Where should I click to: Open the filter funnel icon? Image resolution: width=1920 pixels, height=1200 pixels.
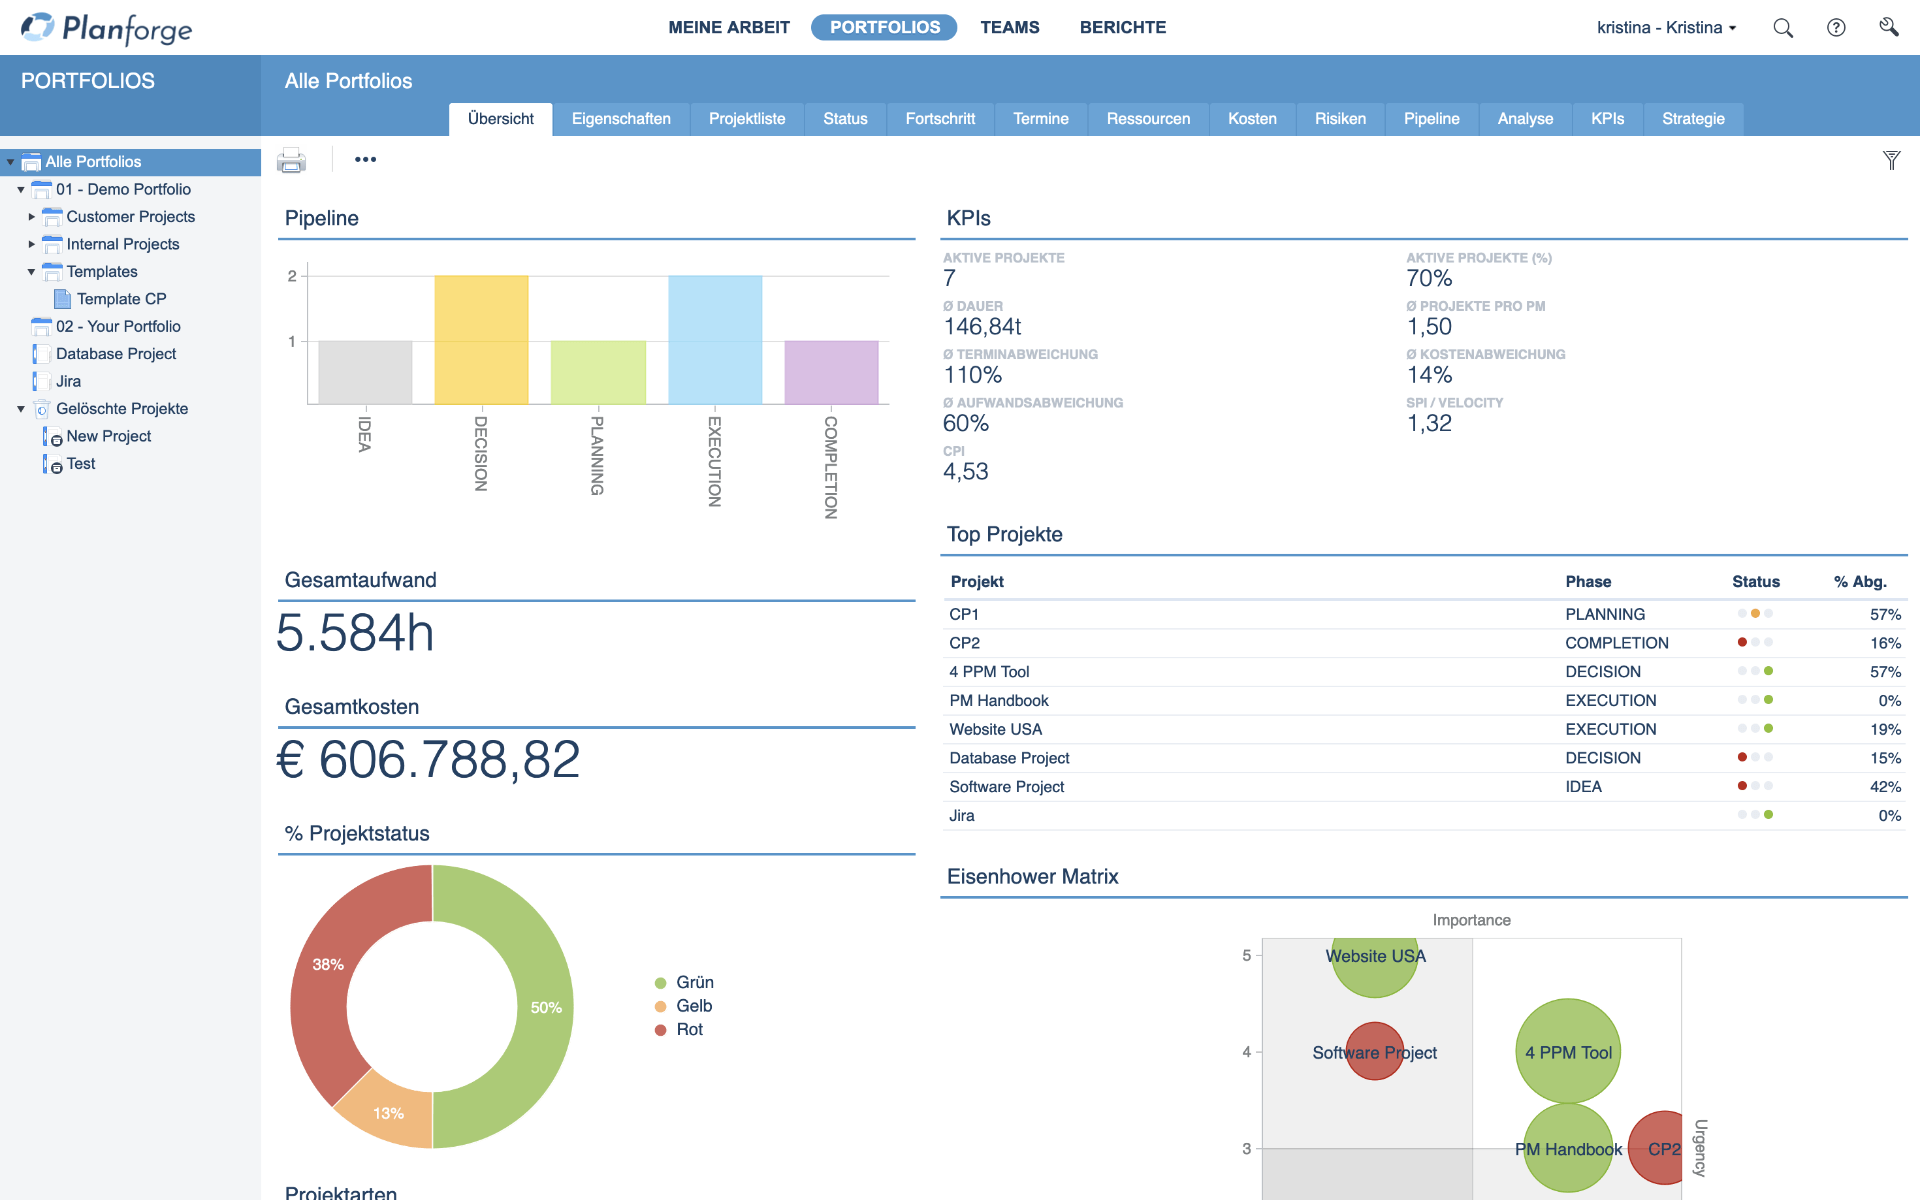(1891, 160)
